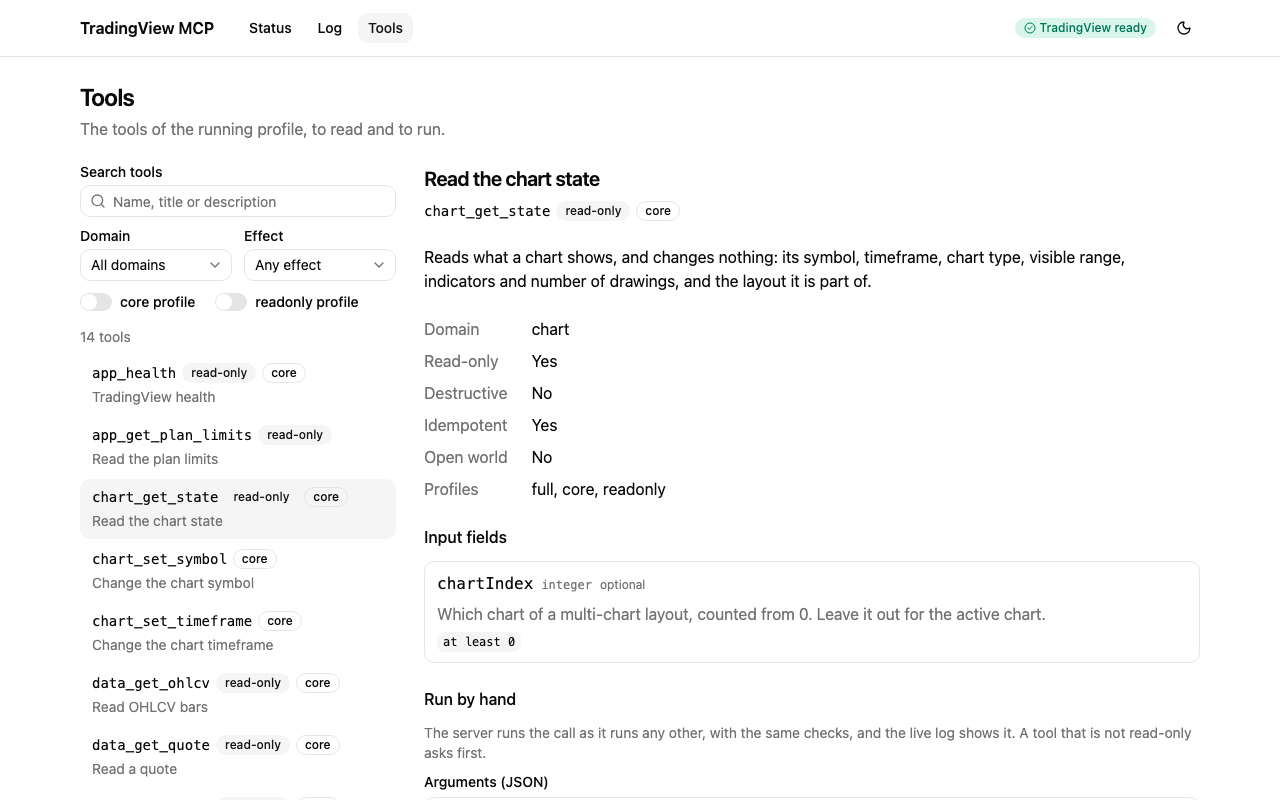Select the chart_set_symbol tool

point(238,571)
